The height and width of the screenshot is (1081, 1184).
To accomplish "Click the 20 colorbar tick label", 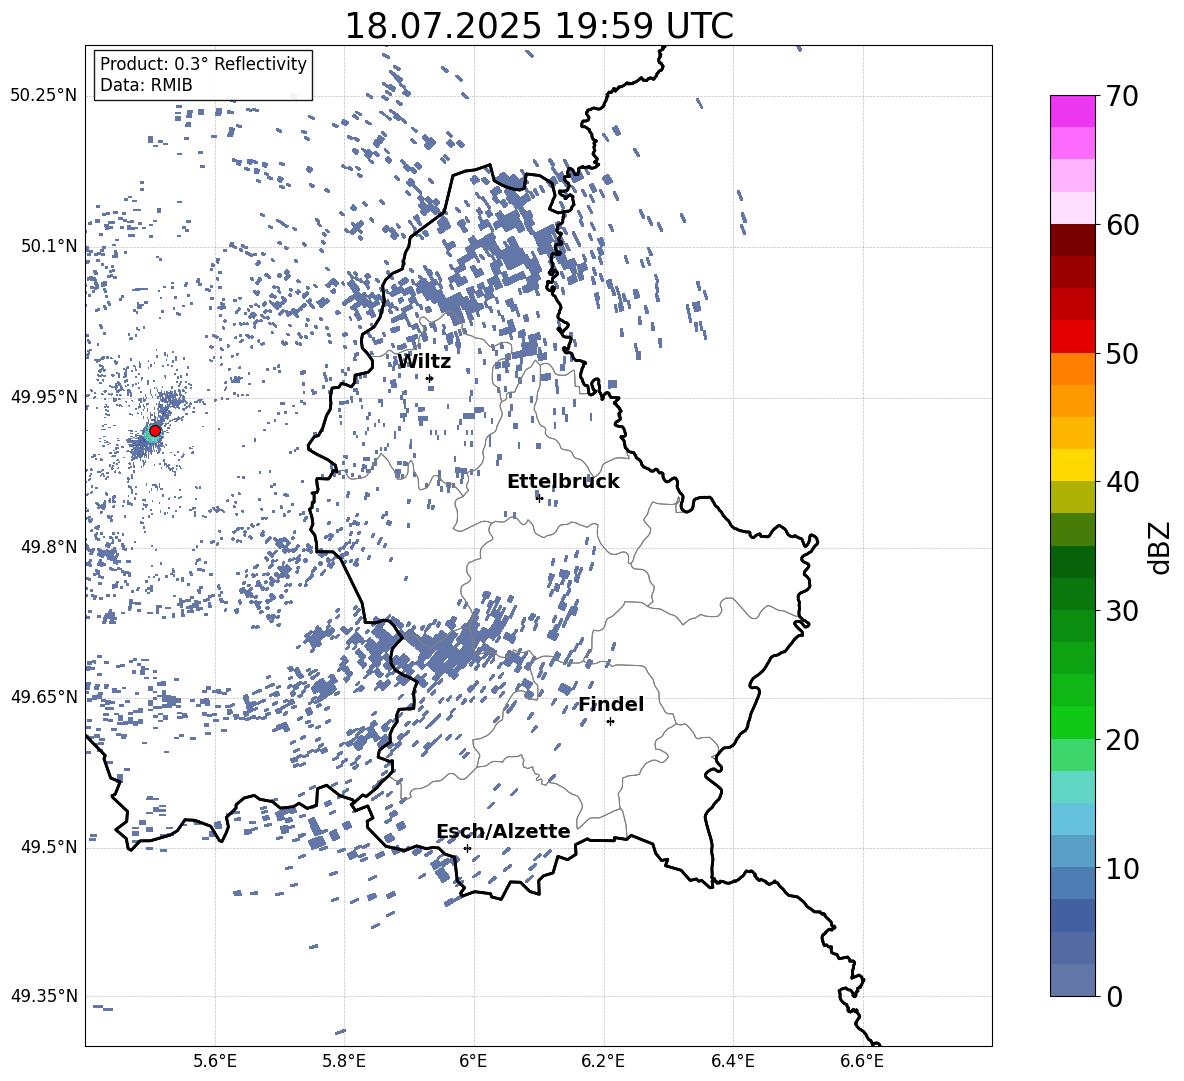I will [1122, 740].
